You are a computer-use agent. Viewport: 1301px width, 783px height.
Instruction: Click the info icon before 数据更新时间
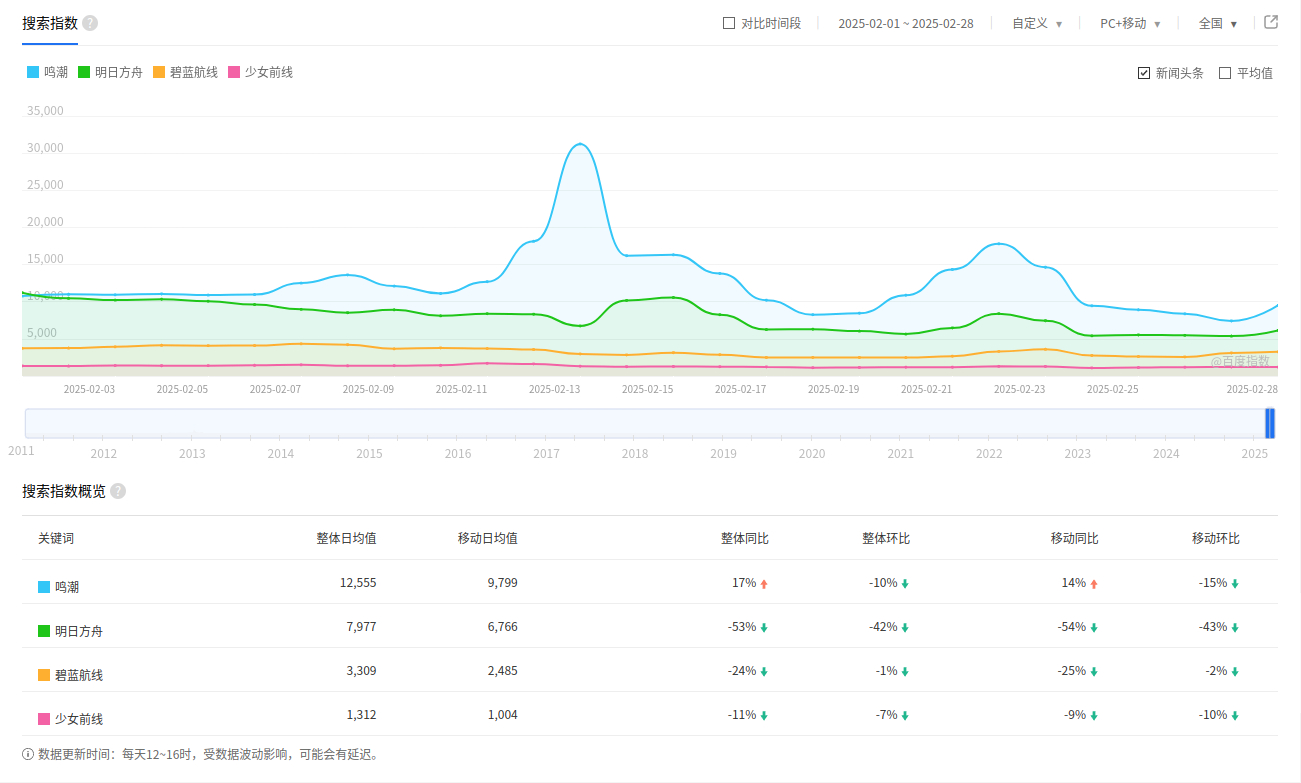[x=28, y=754]
